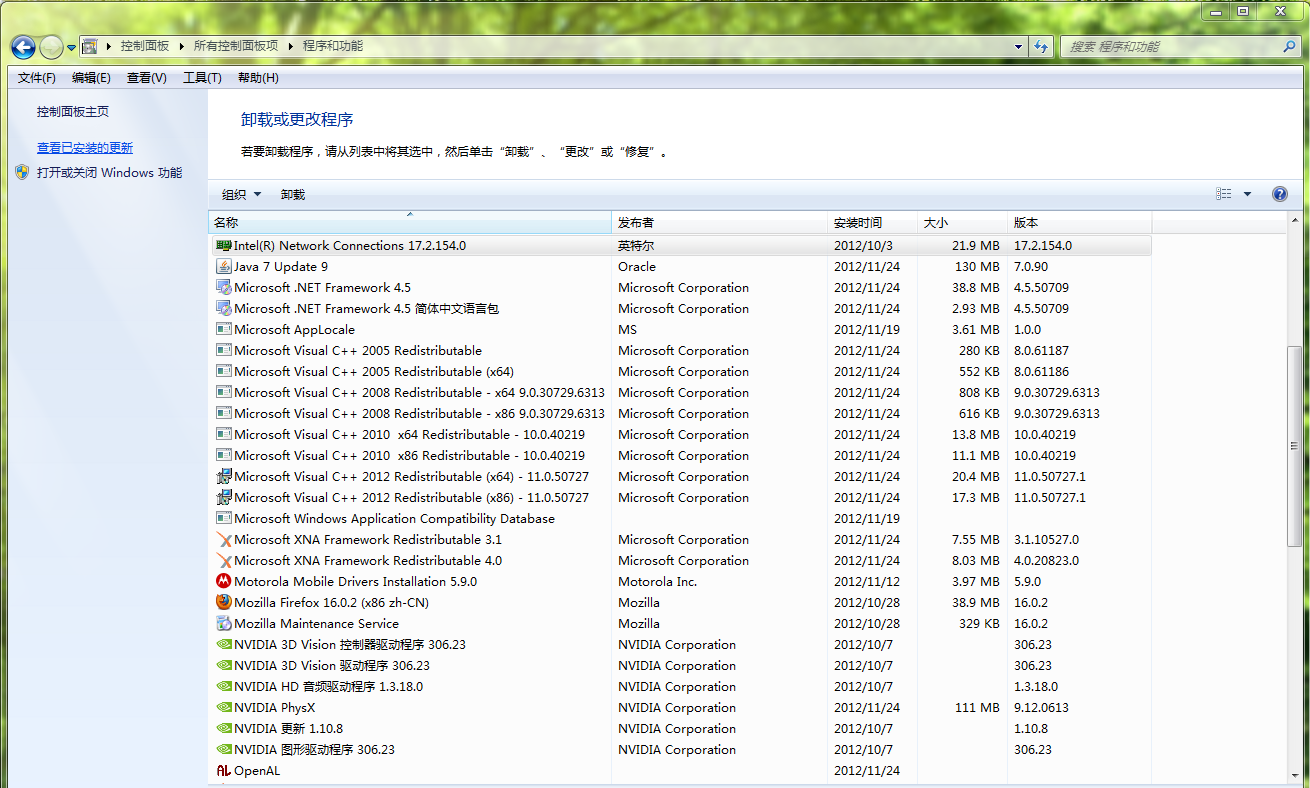
Task: Click the 卸载 button in toolbar
Action: (x=293, y=195)
